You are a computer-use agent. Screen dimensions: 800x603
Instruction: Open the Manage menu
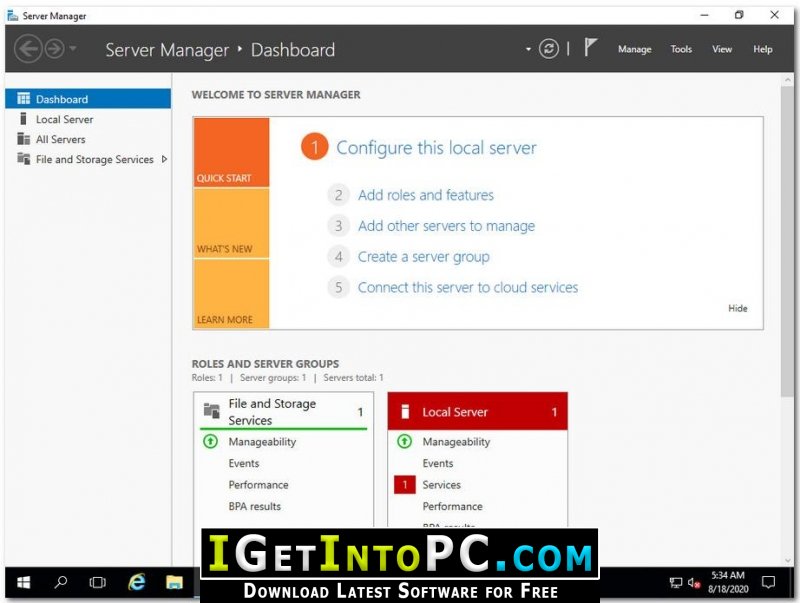coord(635,49)
